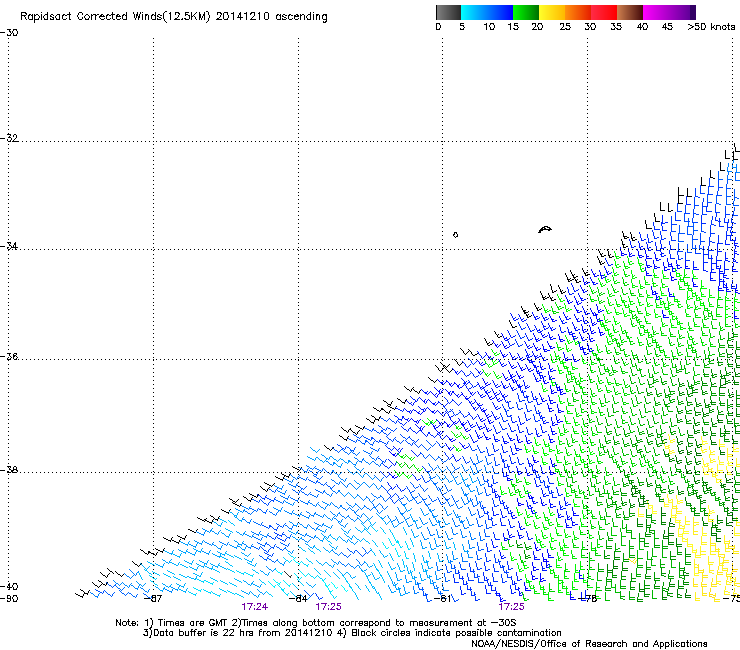
Task: Click the yellow 20-25 knots legend segment
Action: (552, 12)
